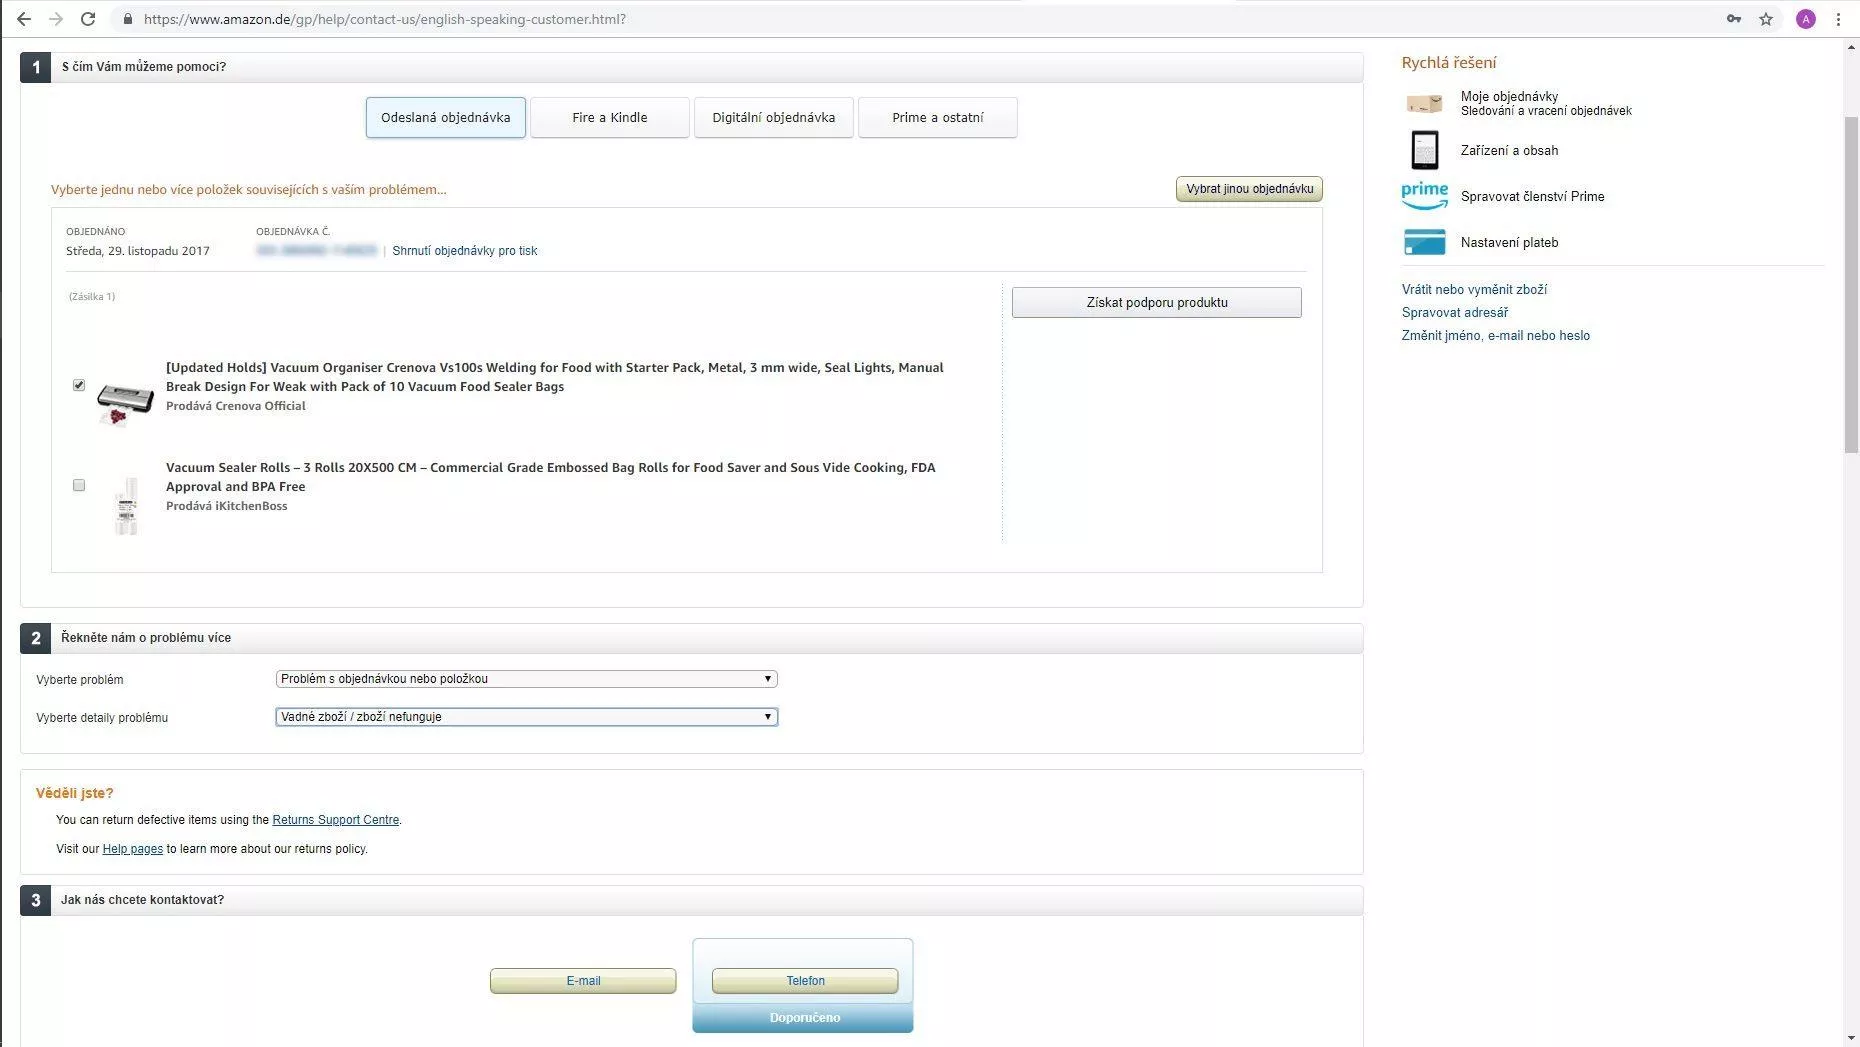
Task: Bookmark this page with star icon
Action: coord(1766,19)
